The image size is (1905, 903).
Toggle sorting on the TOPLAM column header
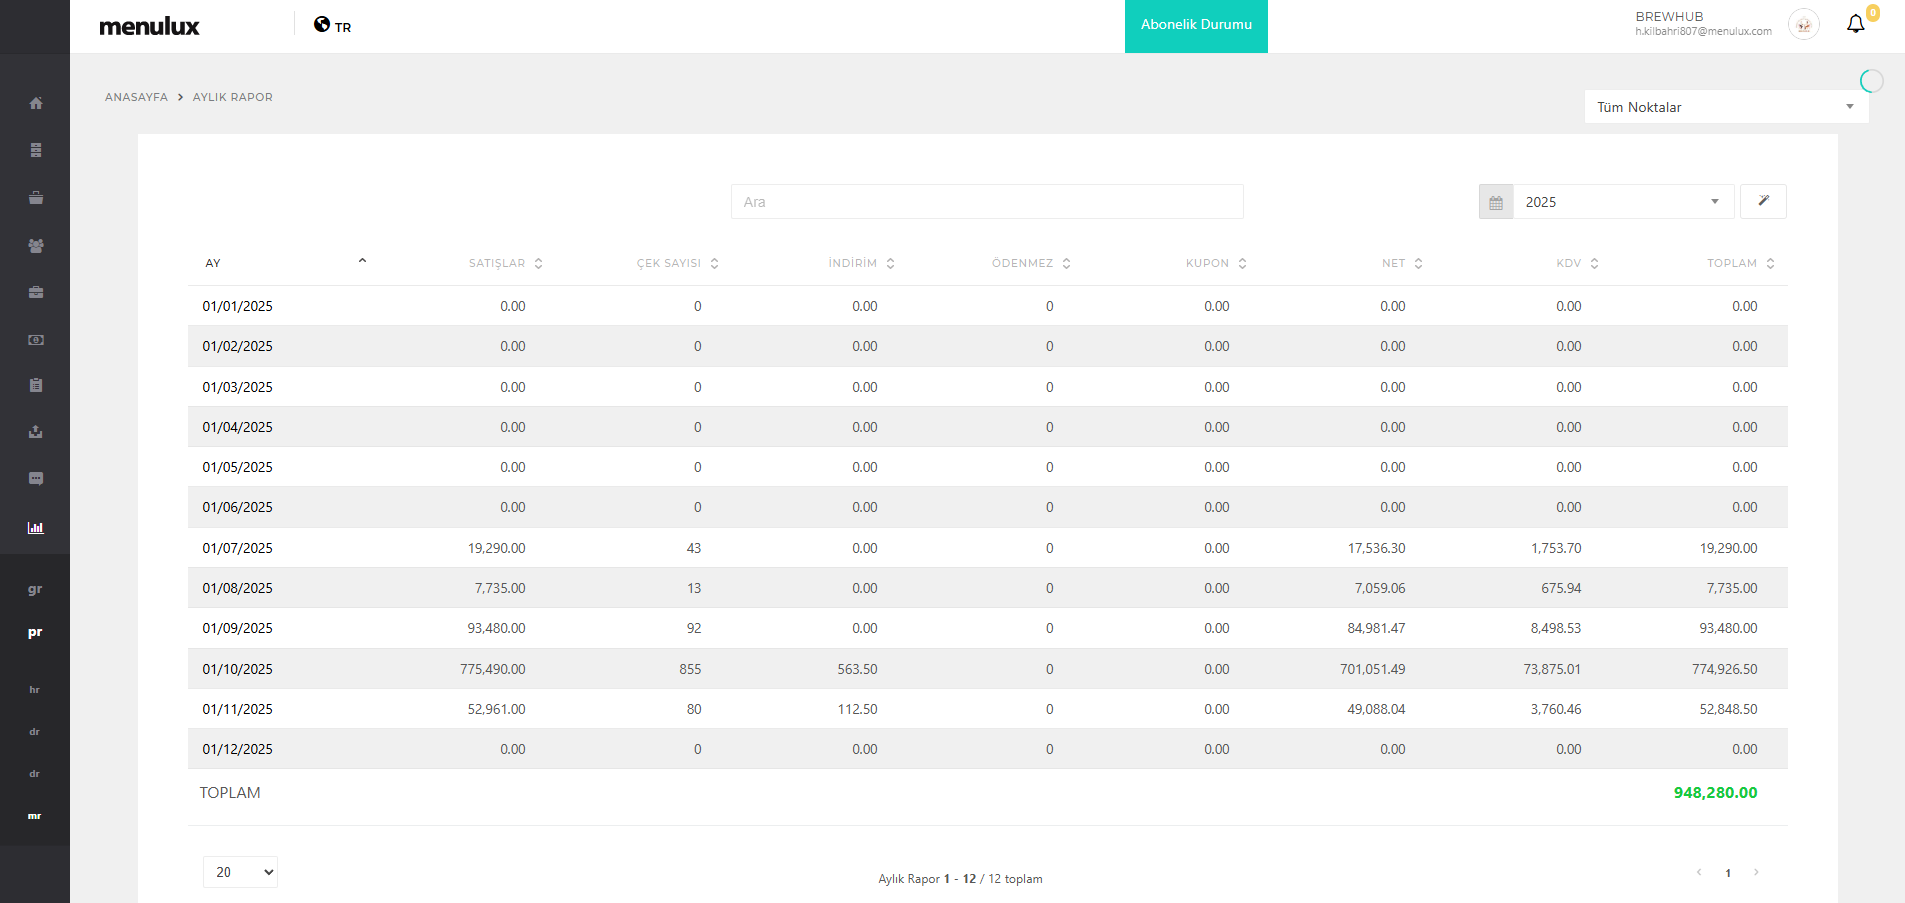pos(1740,263)
